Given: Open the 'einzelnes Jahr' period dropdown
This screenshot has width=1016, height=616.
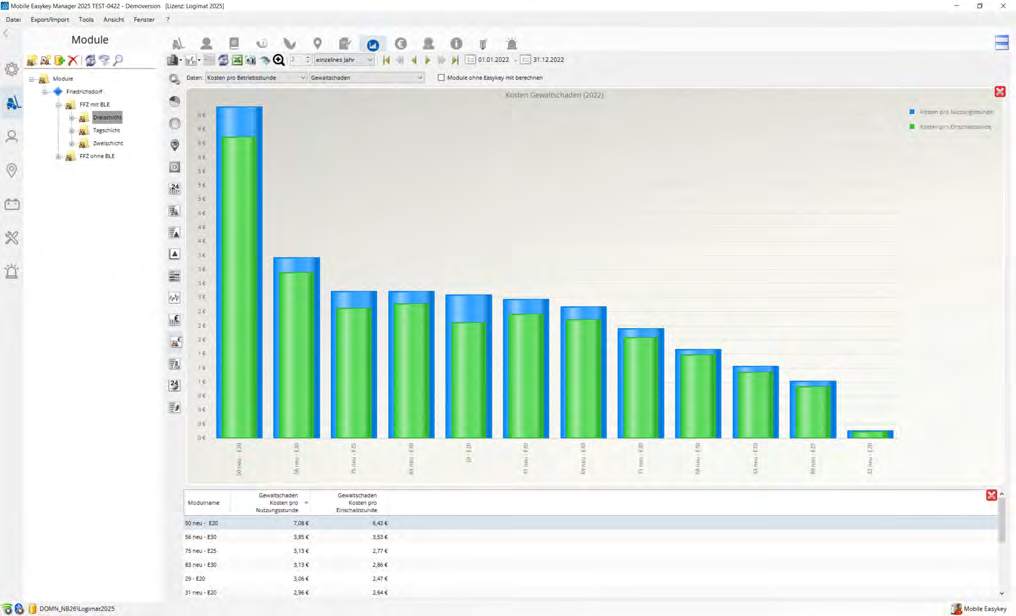Looking at the screenshot, I should 344,60.
